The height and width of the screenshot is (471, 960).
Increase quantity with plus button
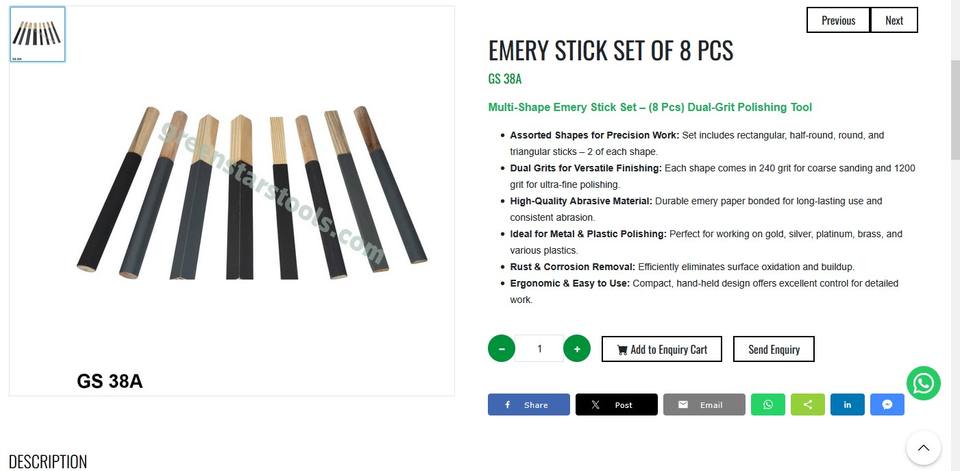[x=577, y=349]
